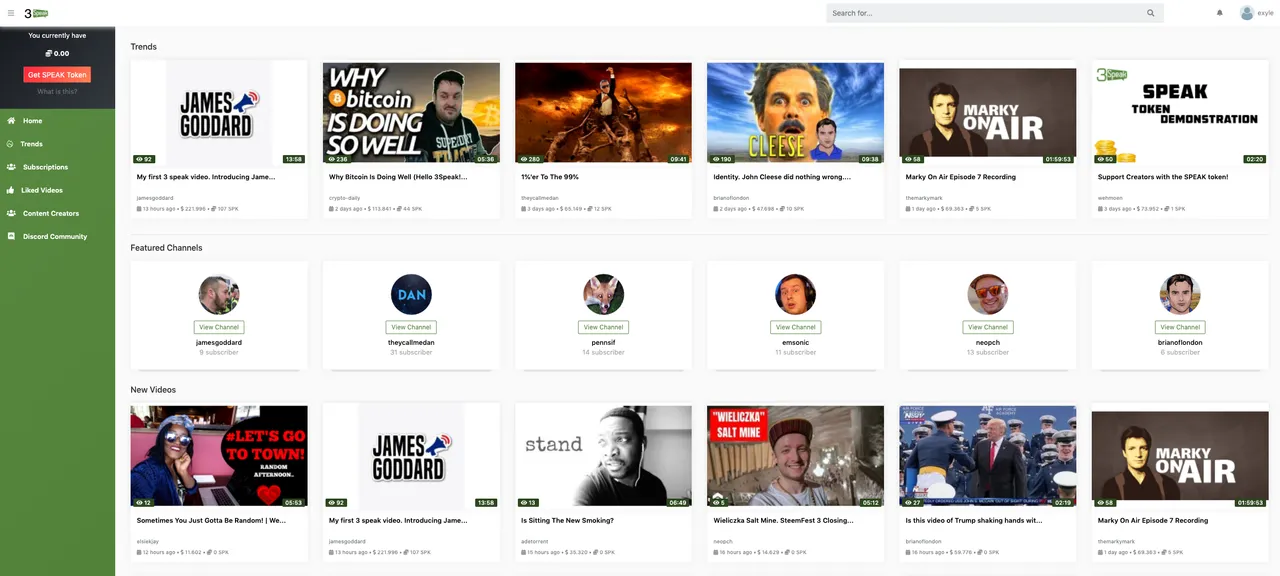Click author name 'wehmoen'
1280x576 pixels.
(1111, 198)
